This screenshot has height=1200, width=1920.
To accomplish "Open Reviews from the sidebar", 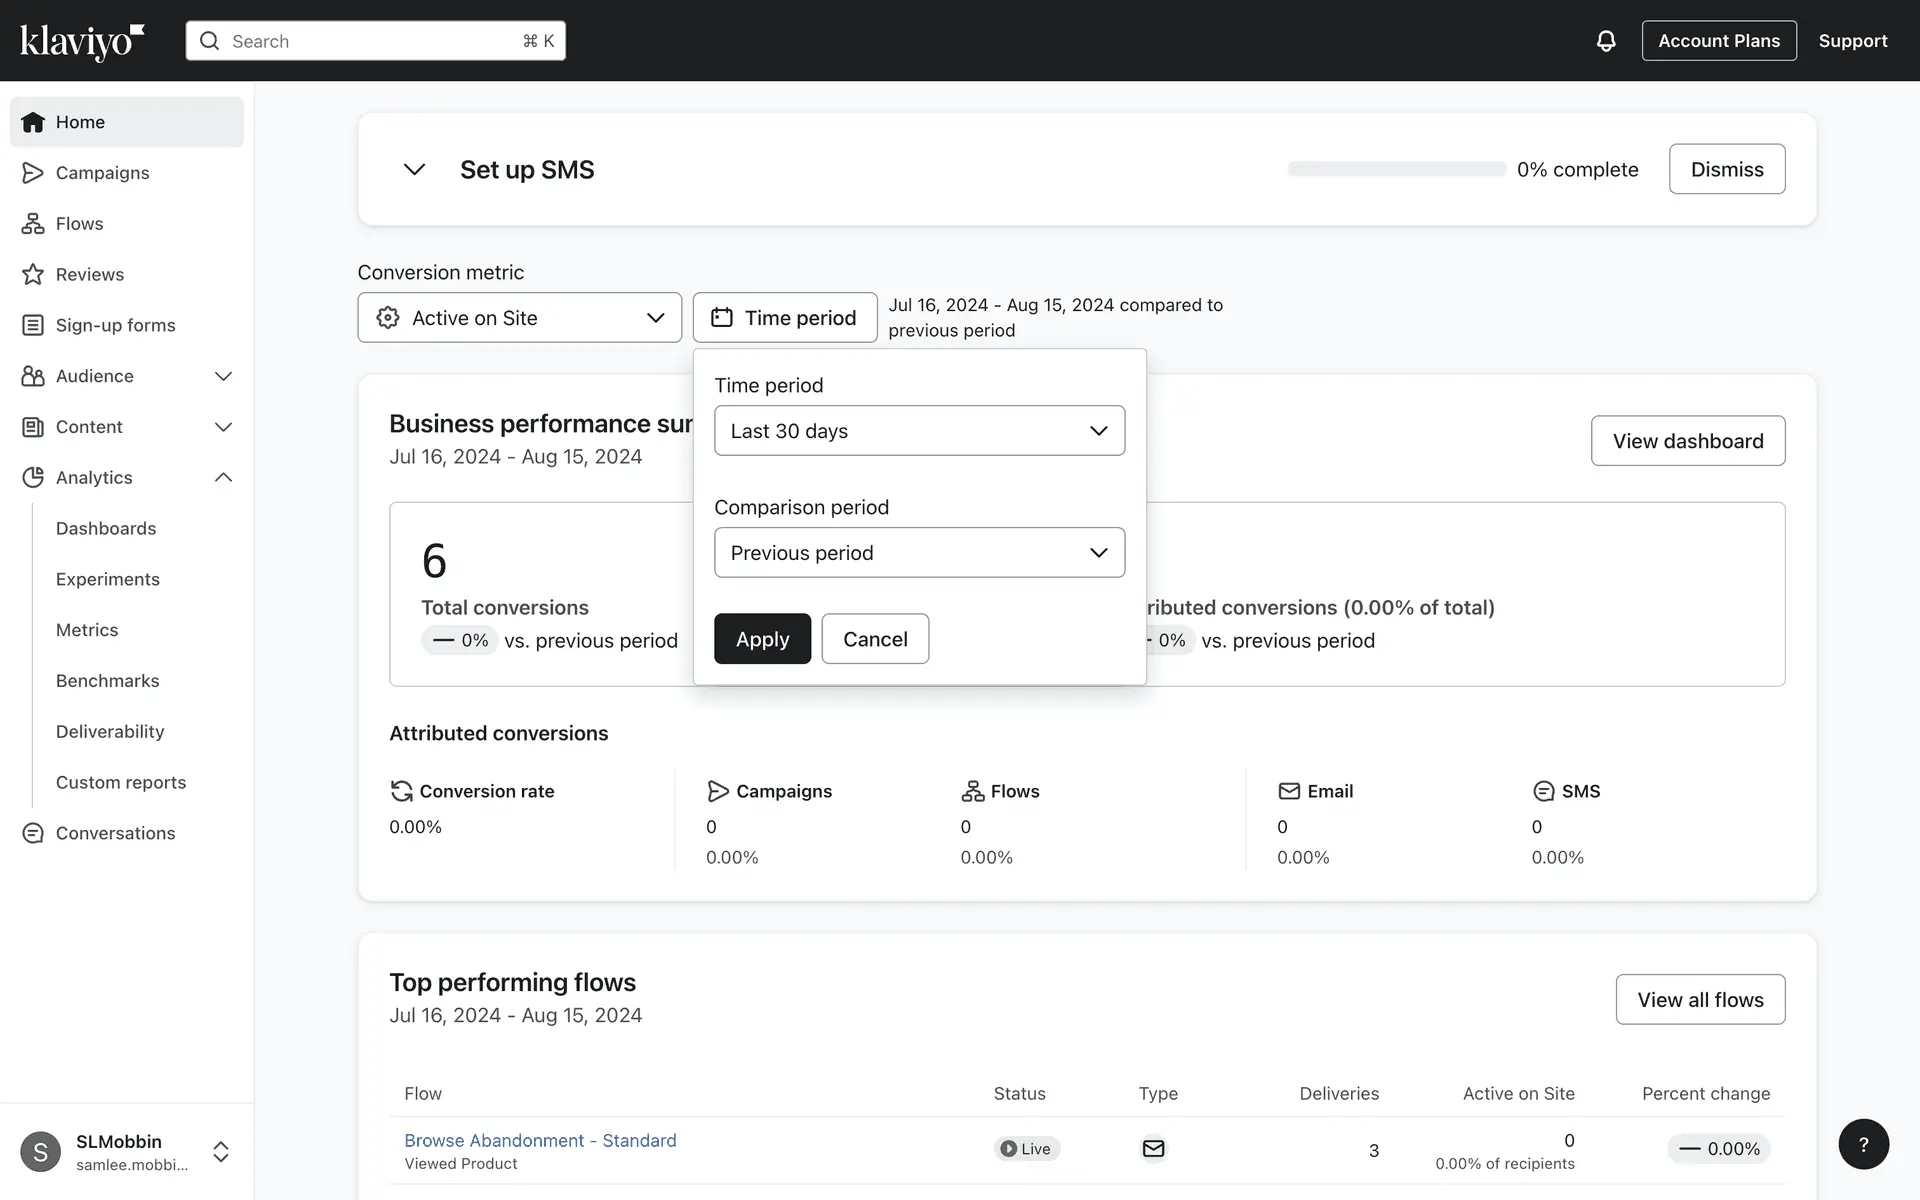I will point(89,274).
